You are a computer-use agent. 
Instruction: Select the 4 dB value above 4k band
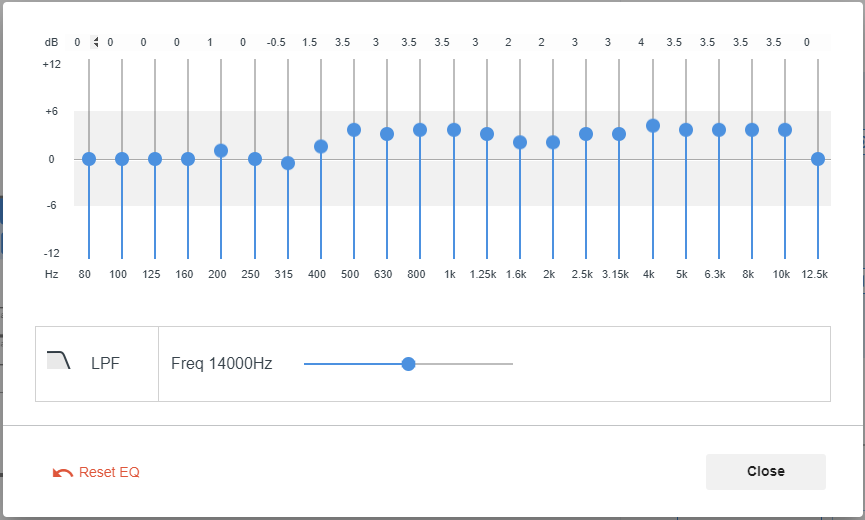coord(641,42)
